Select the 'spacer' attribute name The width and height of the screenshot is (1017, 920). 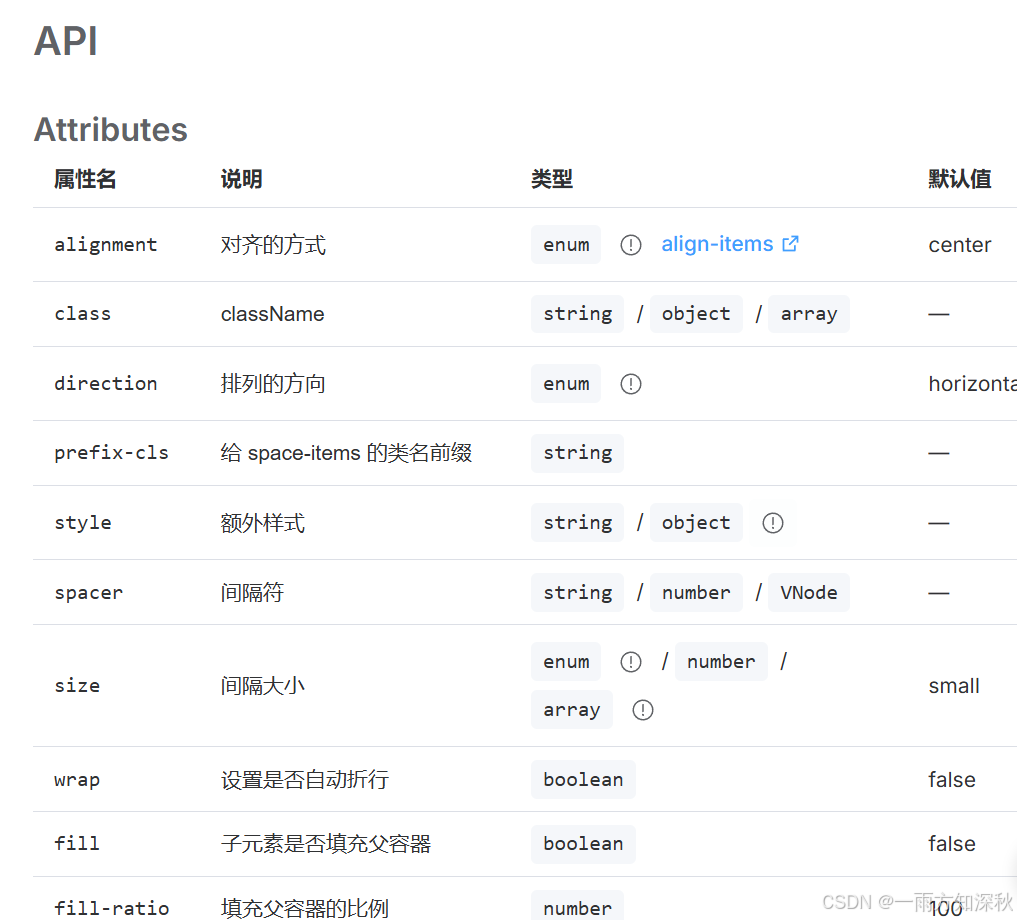(89, 592)
